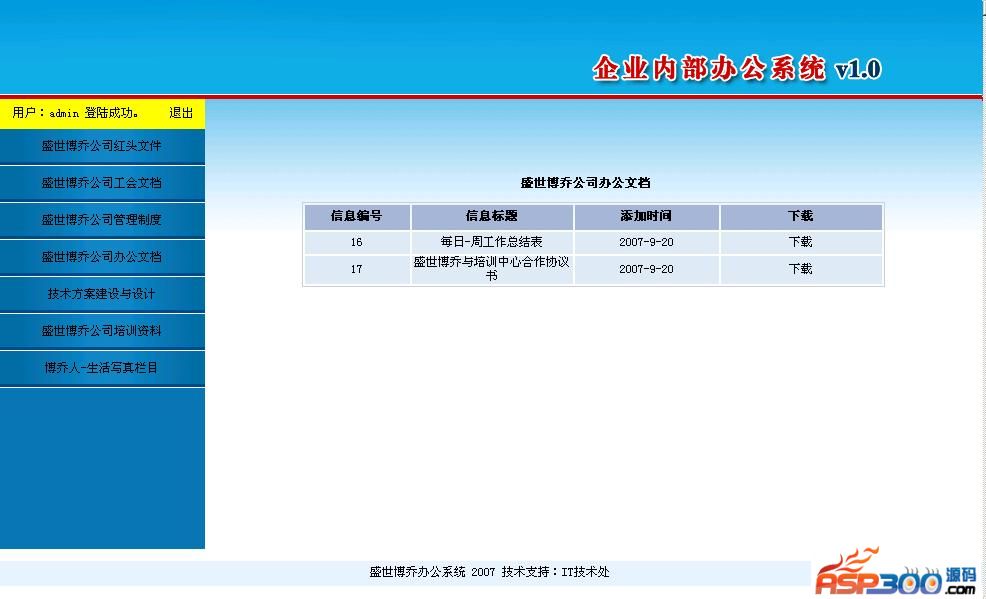Click info number cell 17
Image resolution: width=986 pixels, height=599 pixels.
[357, 269]
